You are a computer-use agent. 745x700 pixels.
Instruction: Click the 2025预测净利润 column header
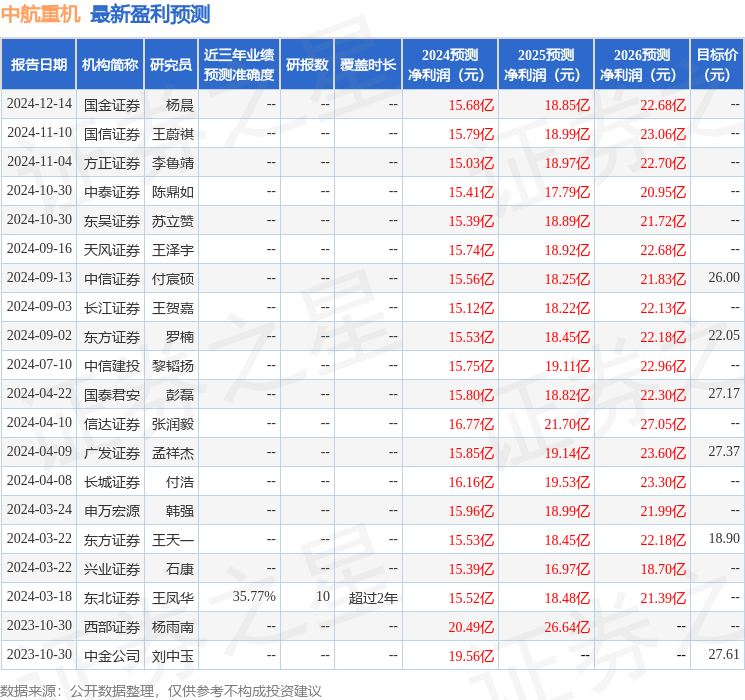click(546, 65)
